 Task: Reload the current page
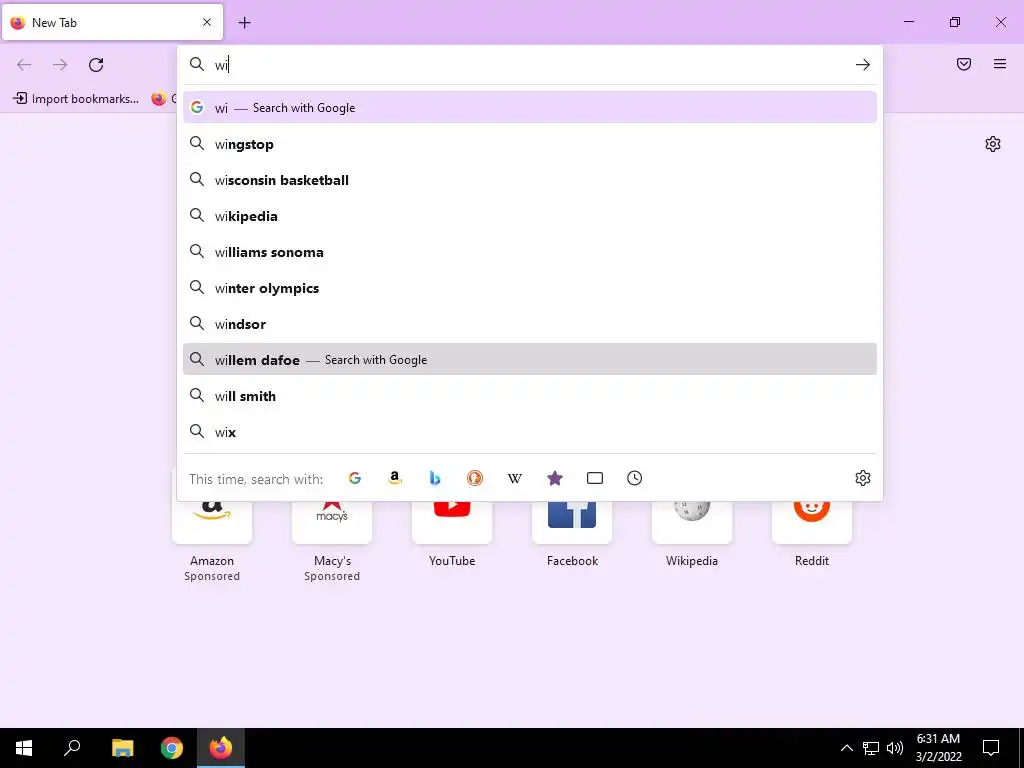pyautogui.click(x=96, y=65)
